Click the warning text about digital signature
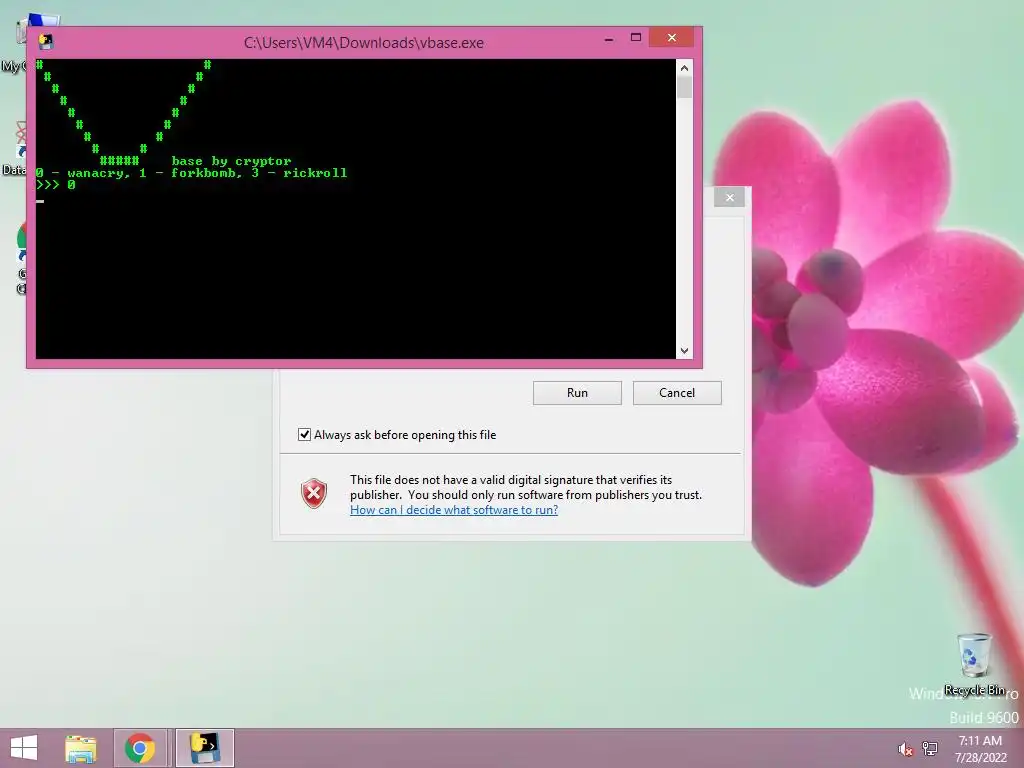The image size is (1024, 768). point(526,487)
